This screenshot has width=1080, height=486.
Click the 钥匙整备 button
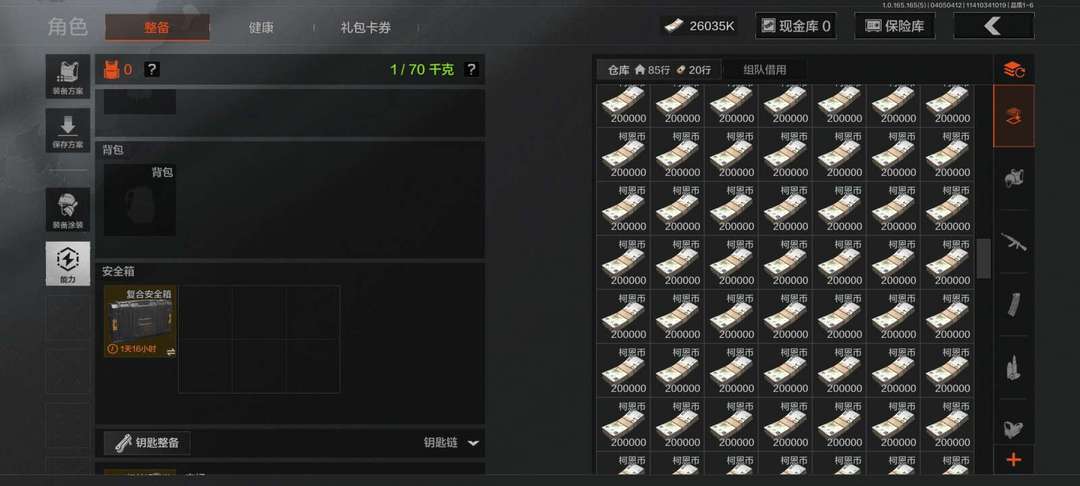pos(147,443)
